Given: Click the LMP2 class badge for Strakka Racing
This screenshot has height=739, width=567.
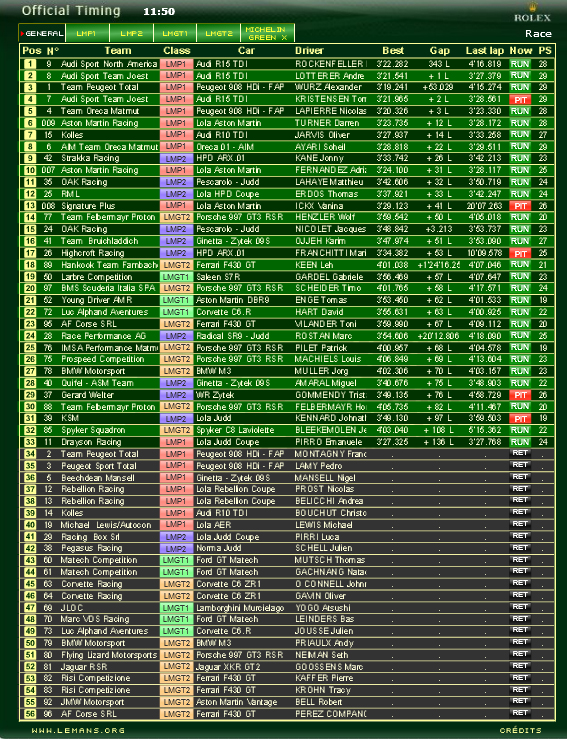Looking at the screenshot, I should (176, 158).
